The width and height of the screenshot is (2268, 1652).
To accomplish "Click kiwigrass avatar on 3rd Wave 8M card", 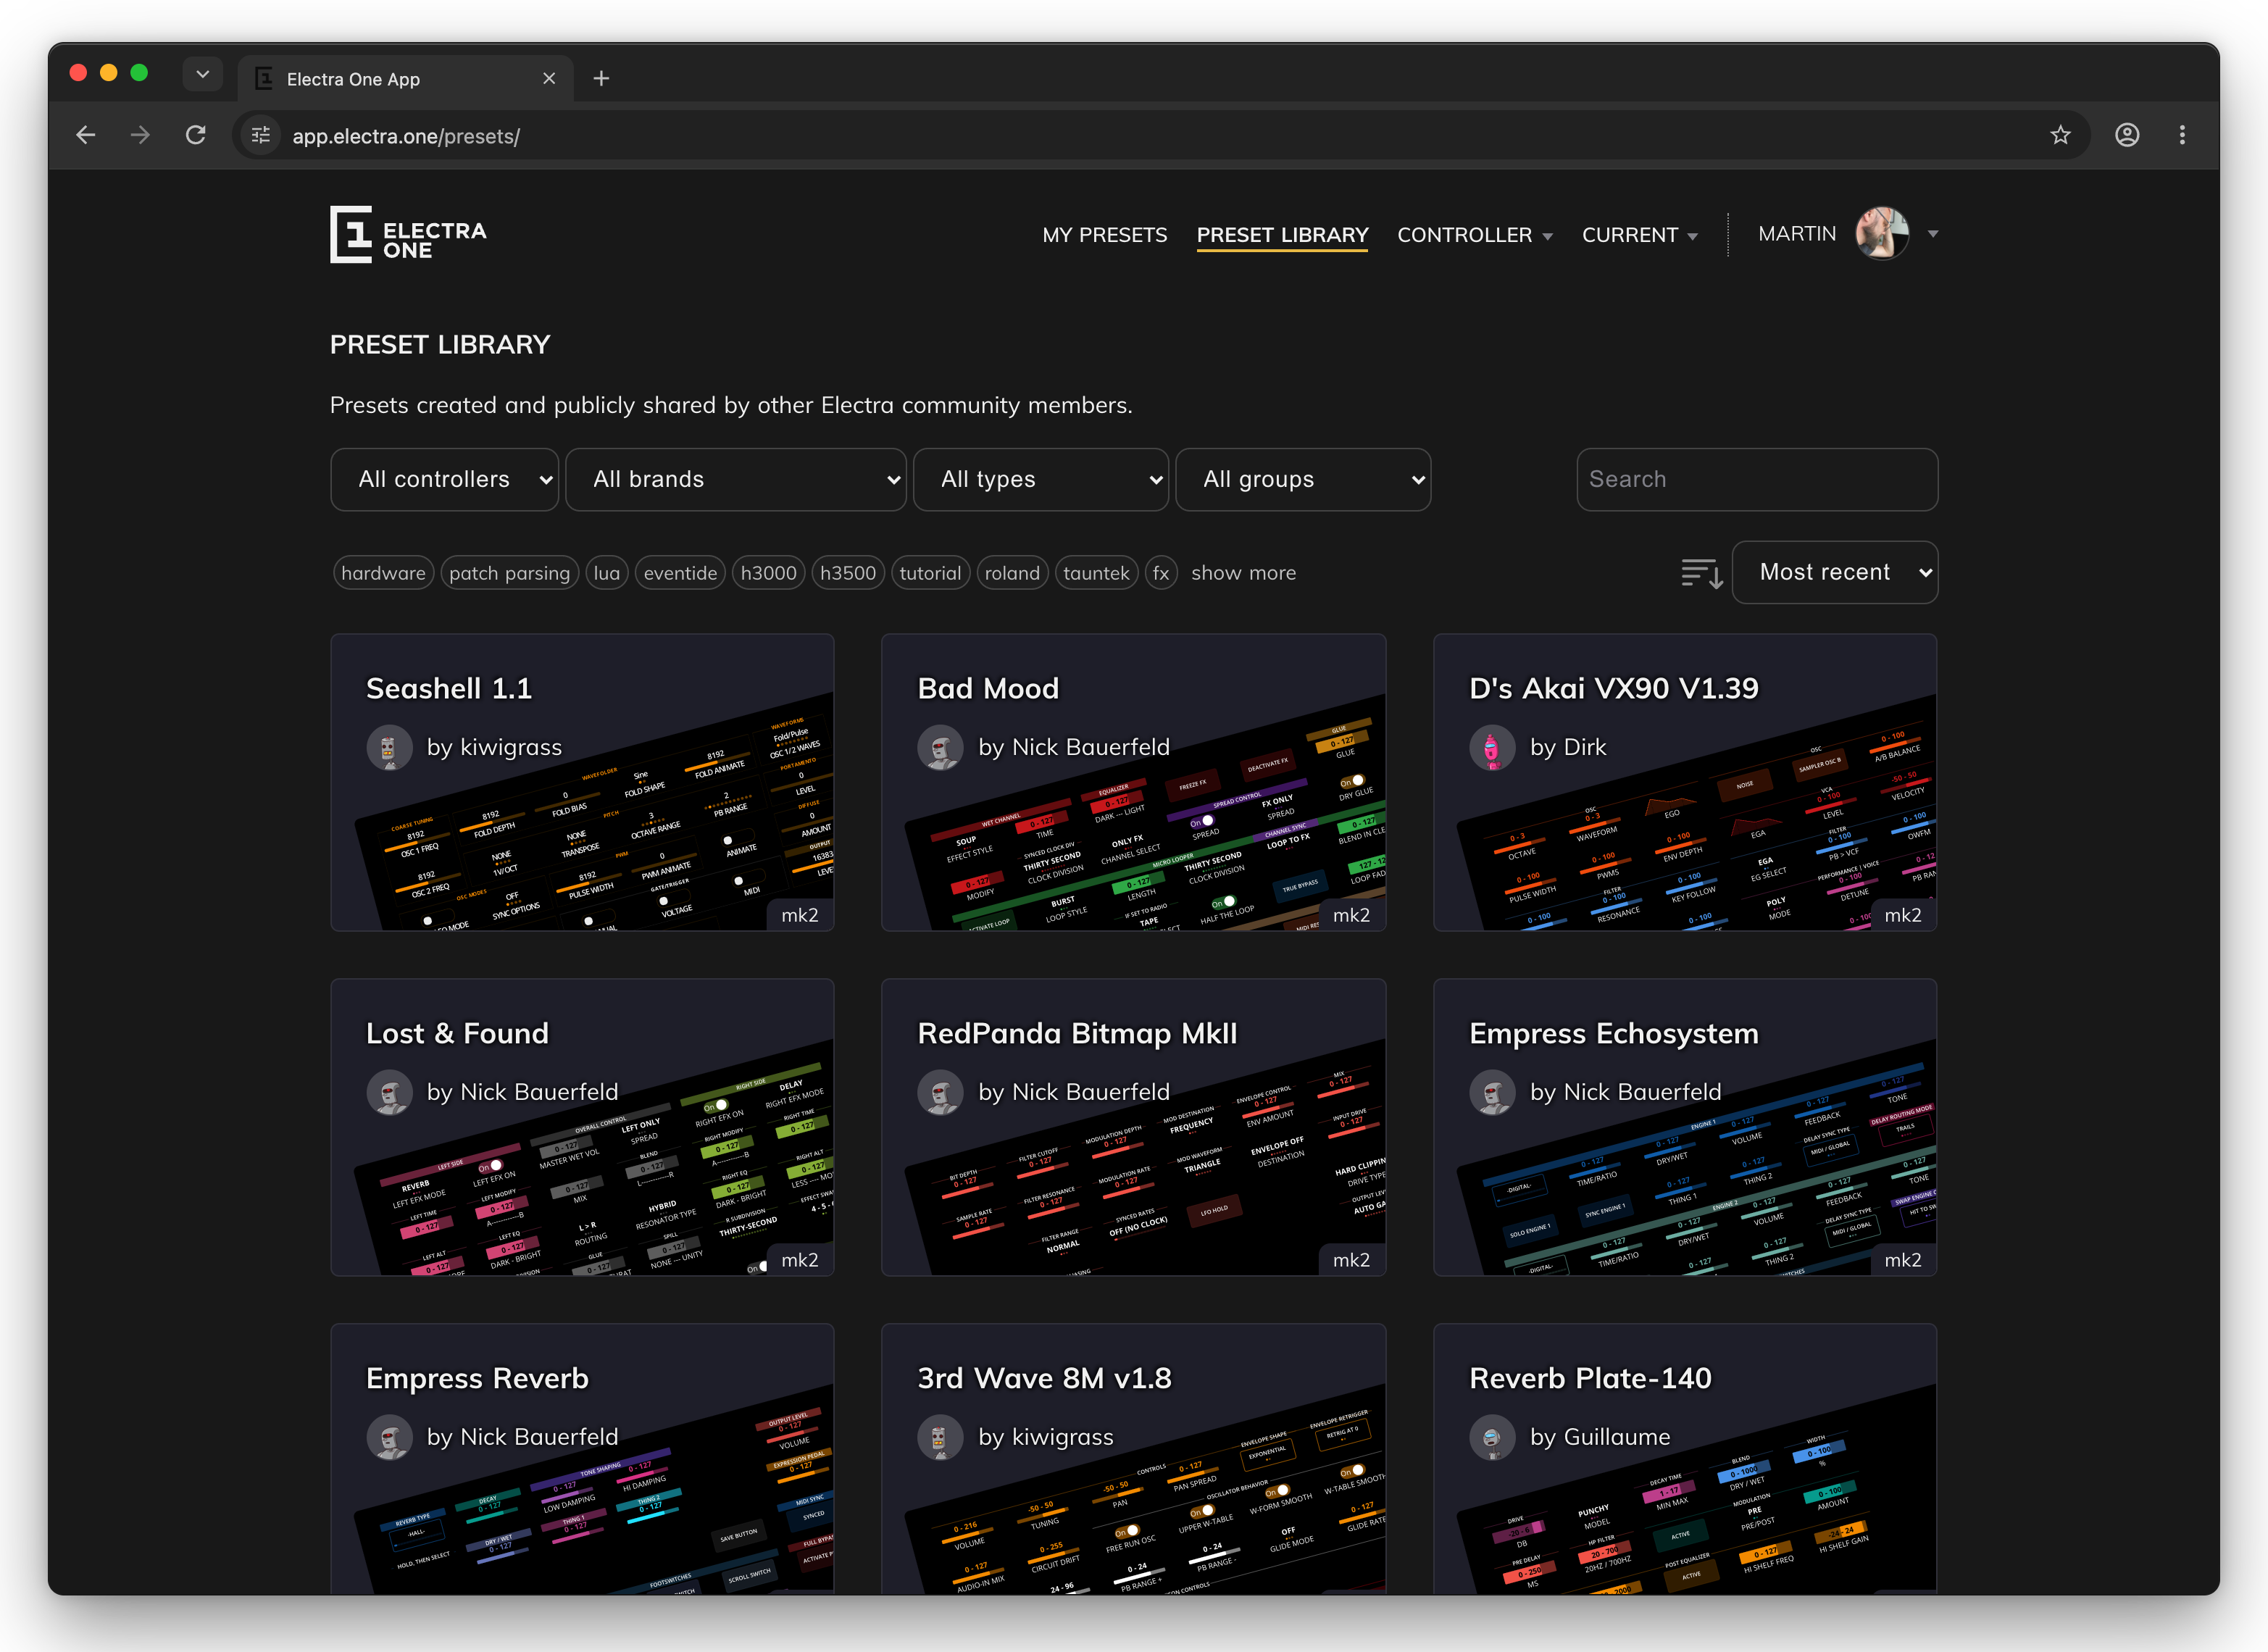I will click(940, 1437).
